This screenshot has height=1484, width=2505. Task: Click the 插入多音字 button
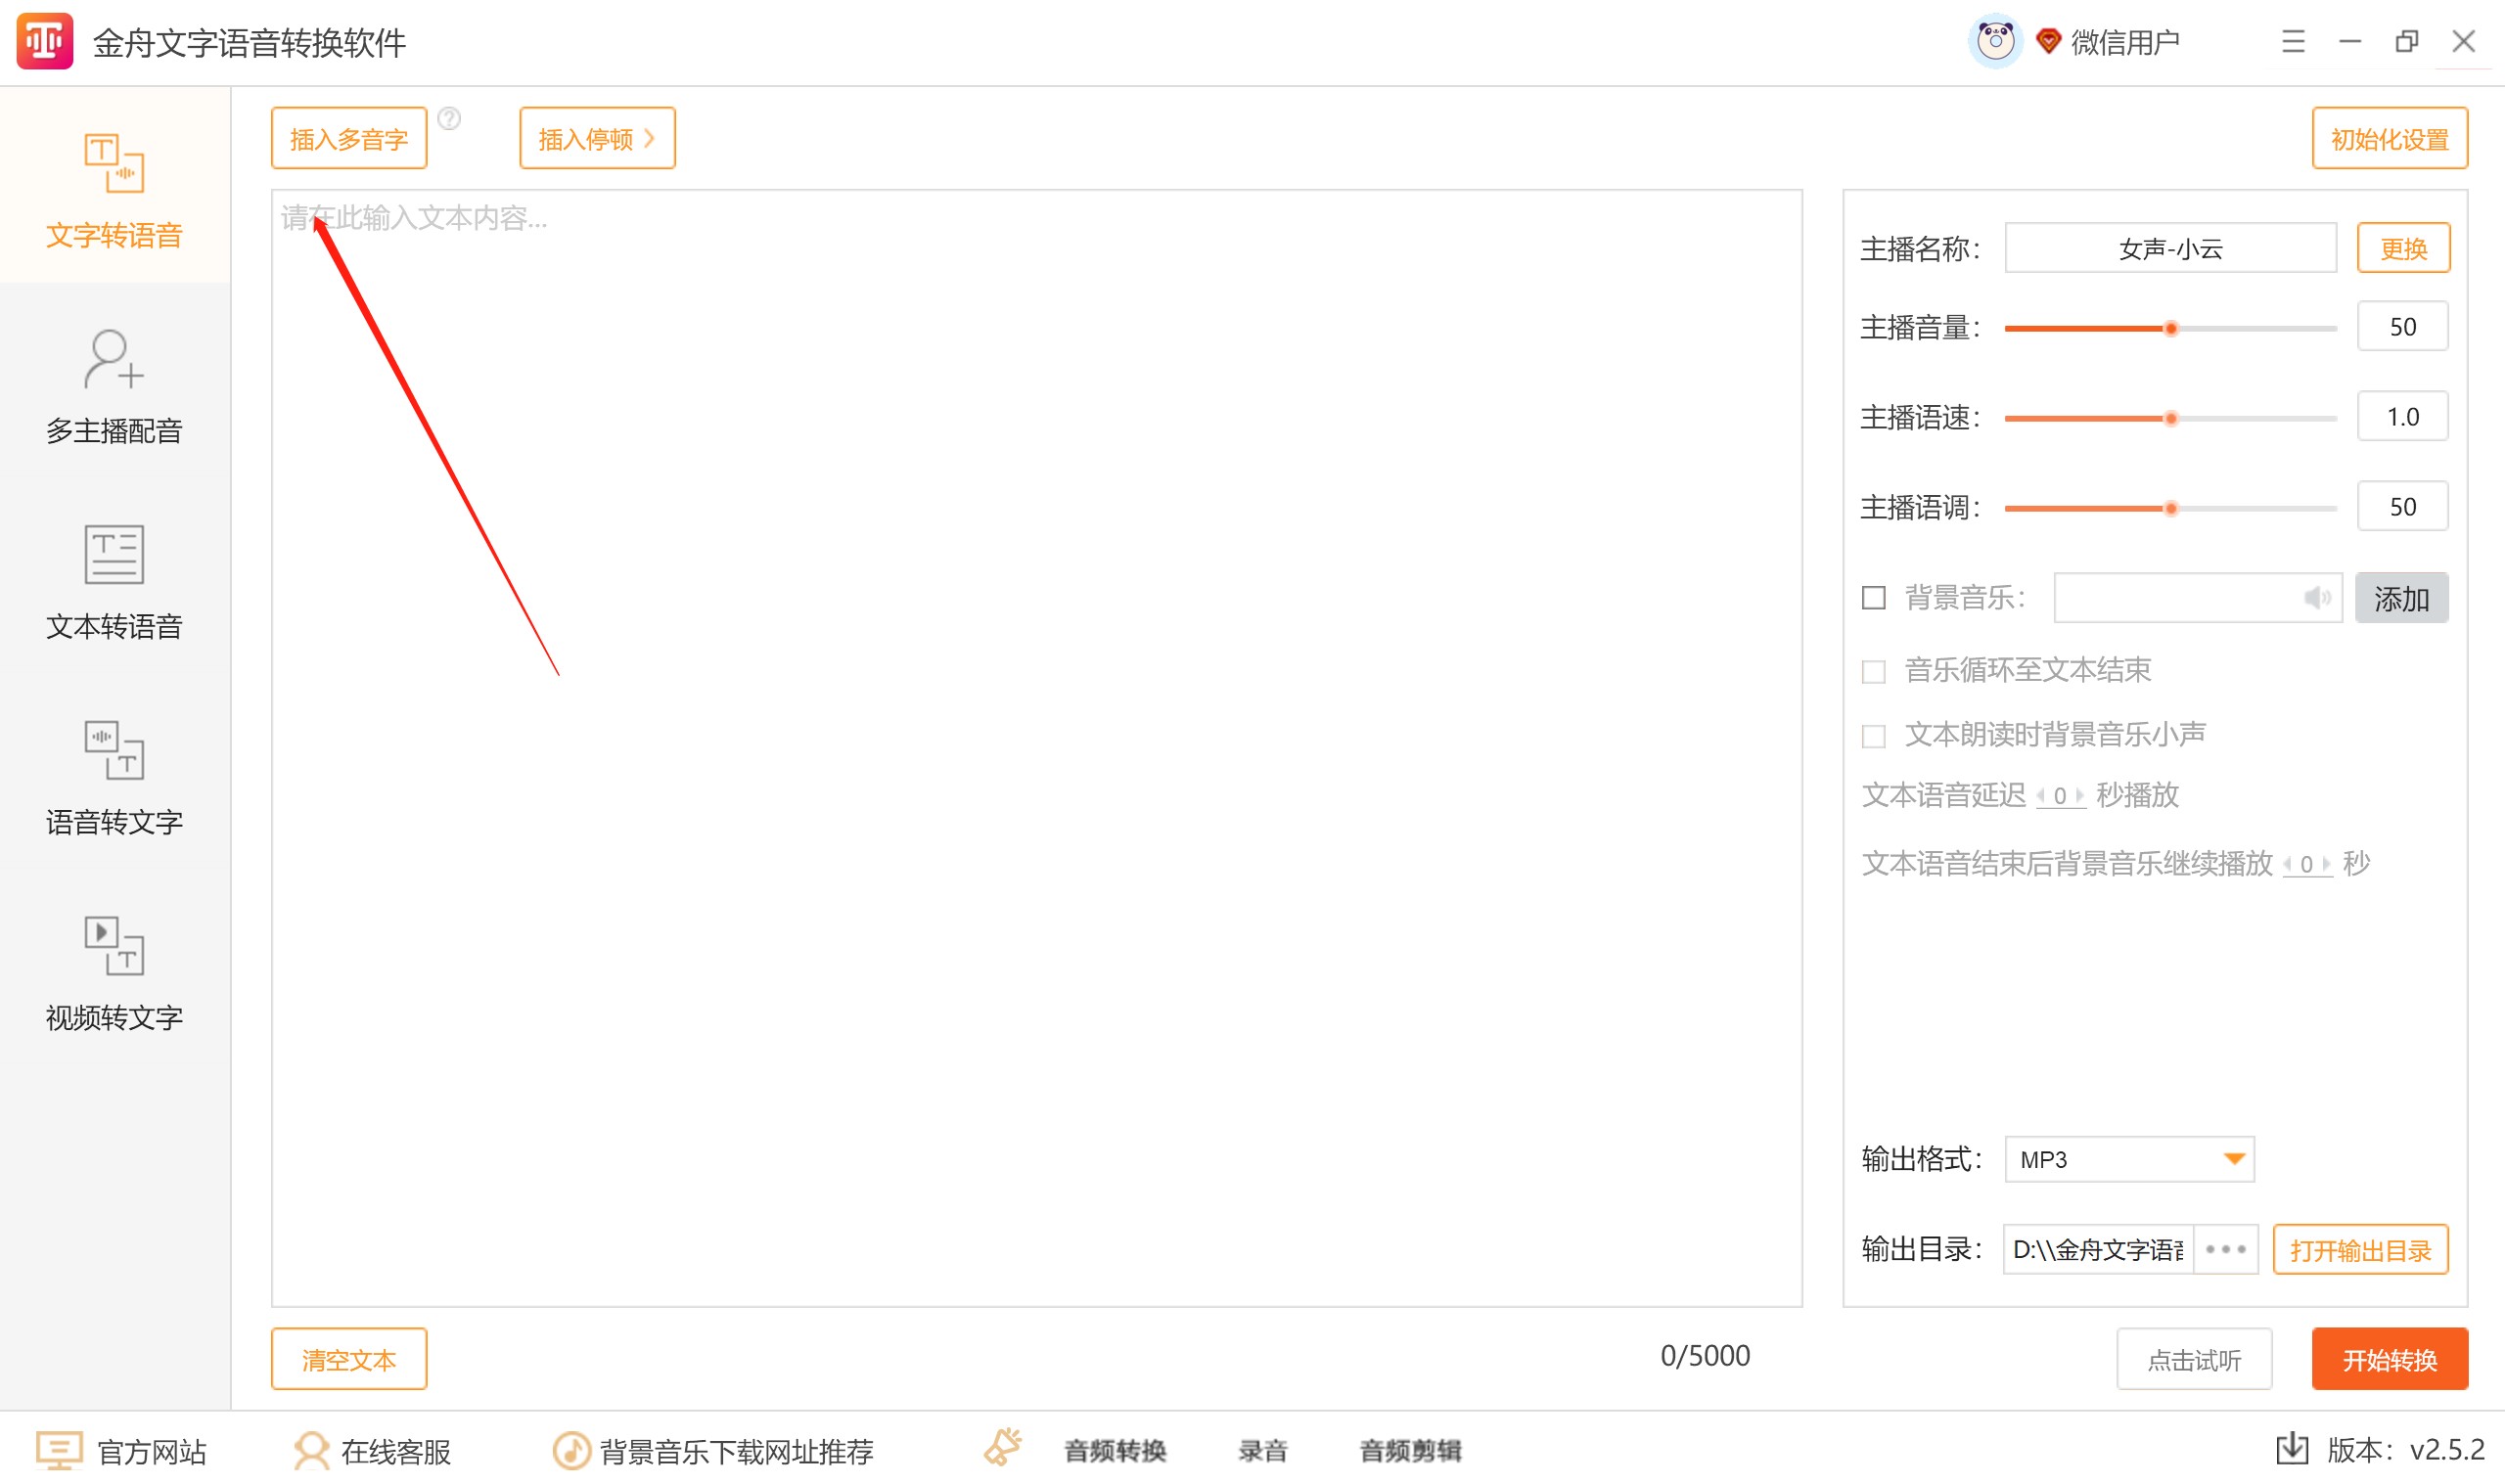[x=349, y=138]
